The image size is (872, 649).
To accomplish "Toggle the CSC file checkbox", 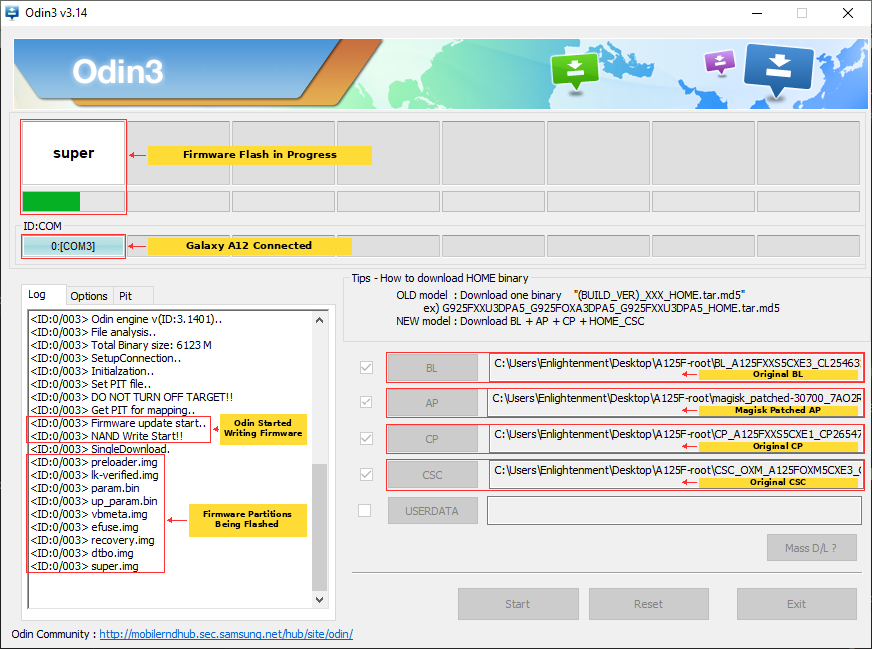I will pyautogui.click(x=366, y=474).
